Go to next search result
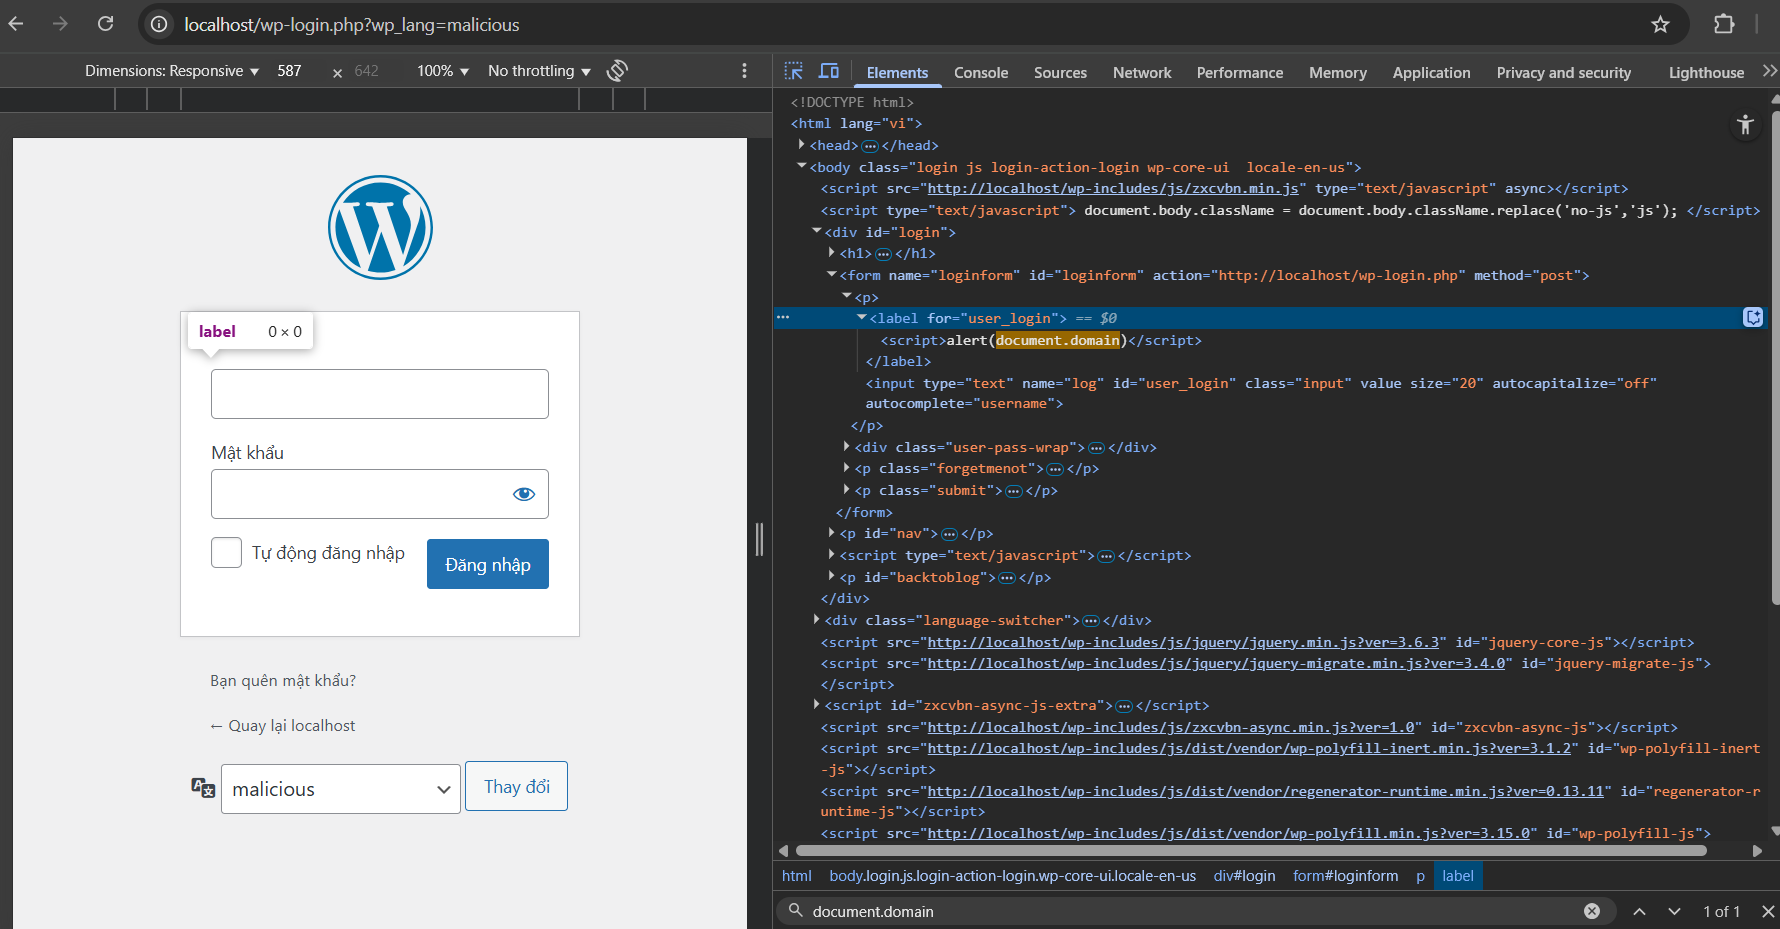 pyautogui.click(x=1674, y=911)
